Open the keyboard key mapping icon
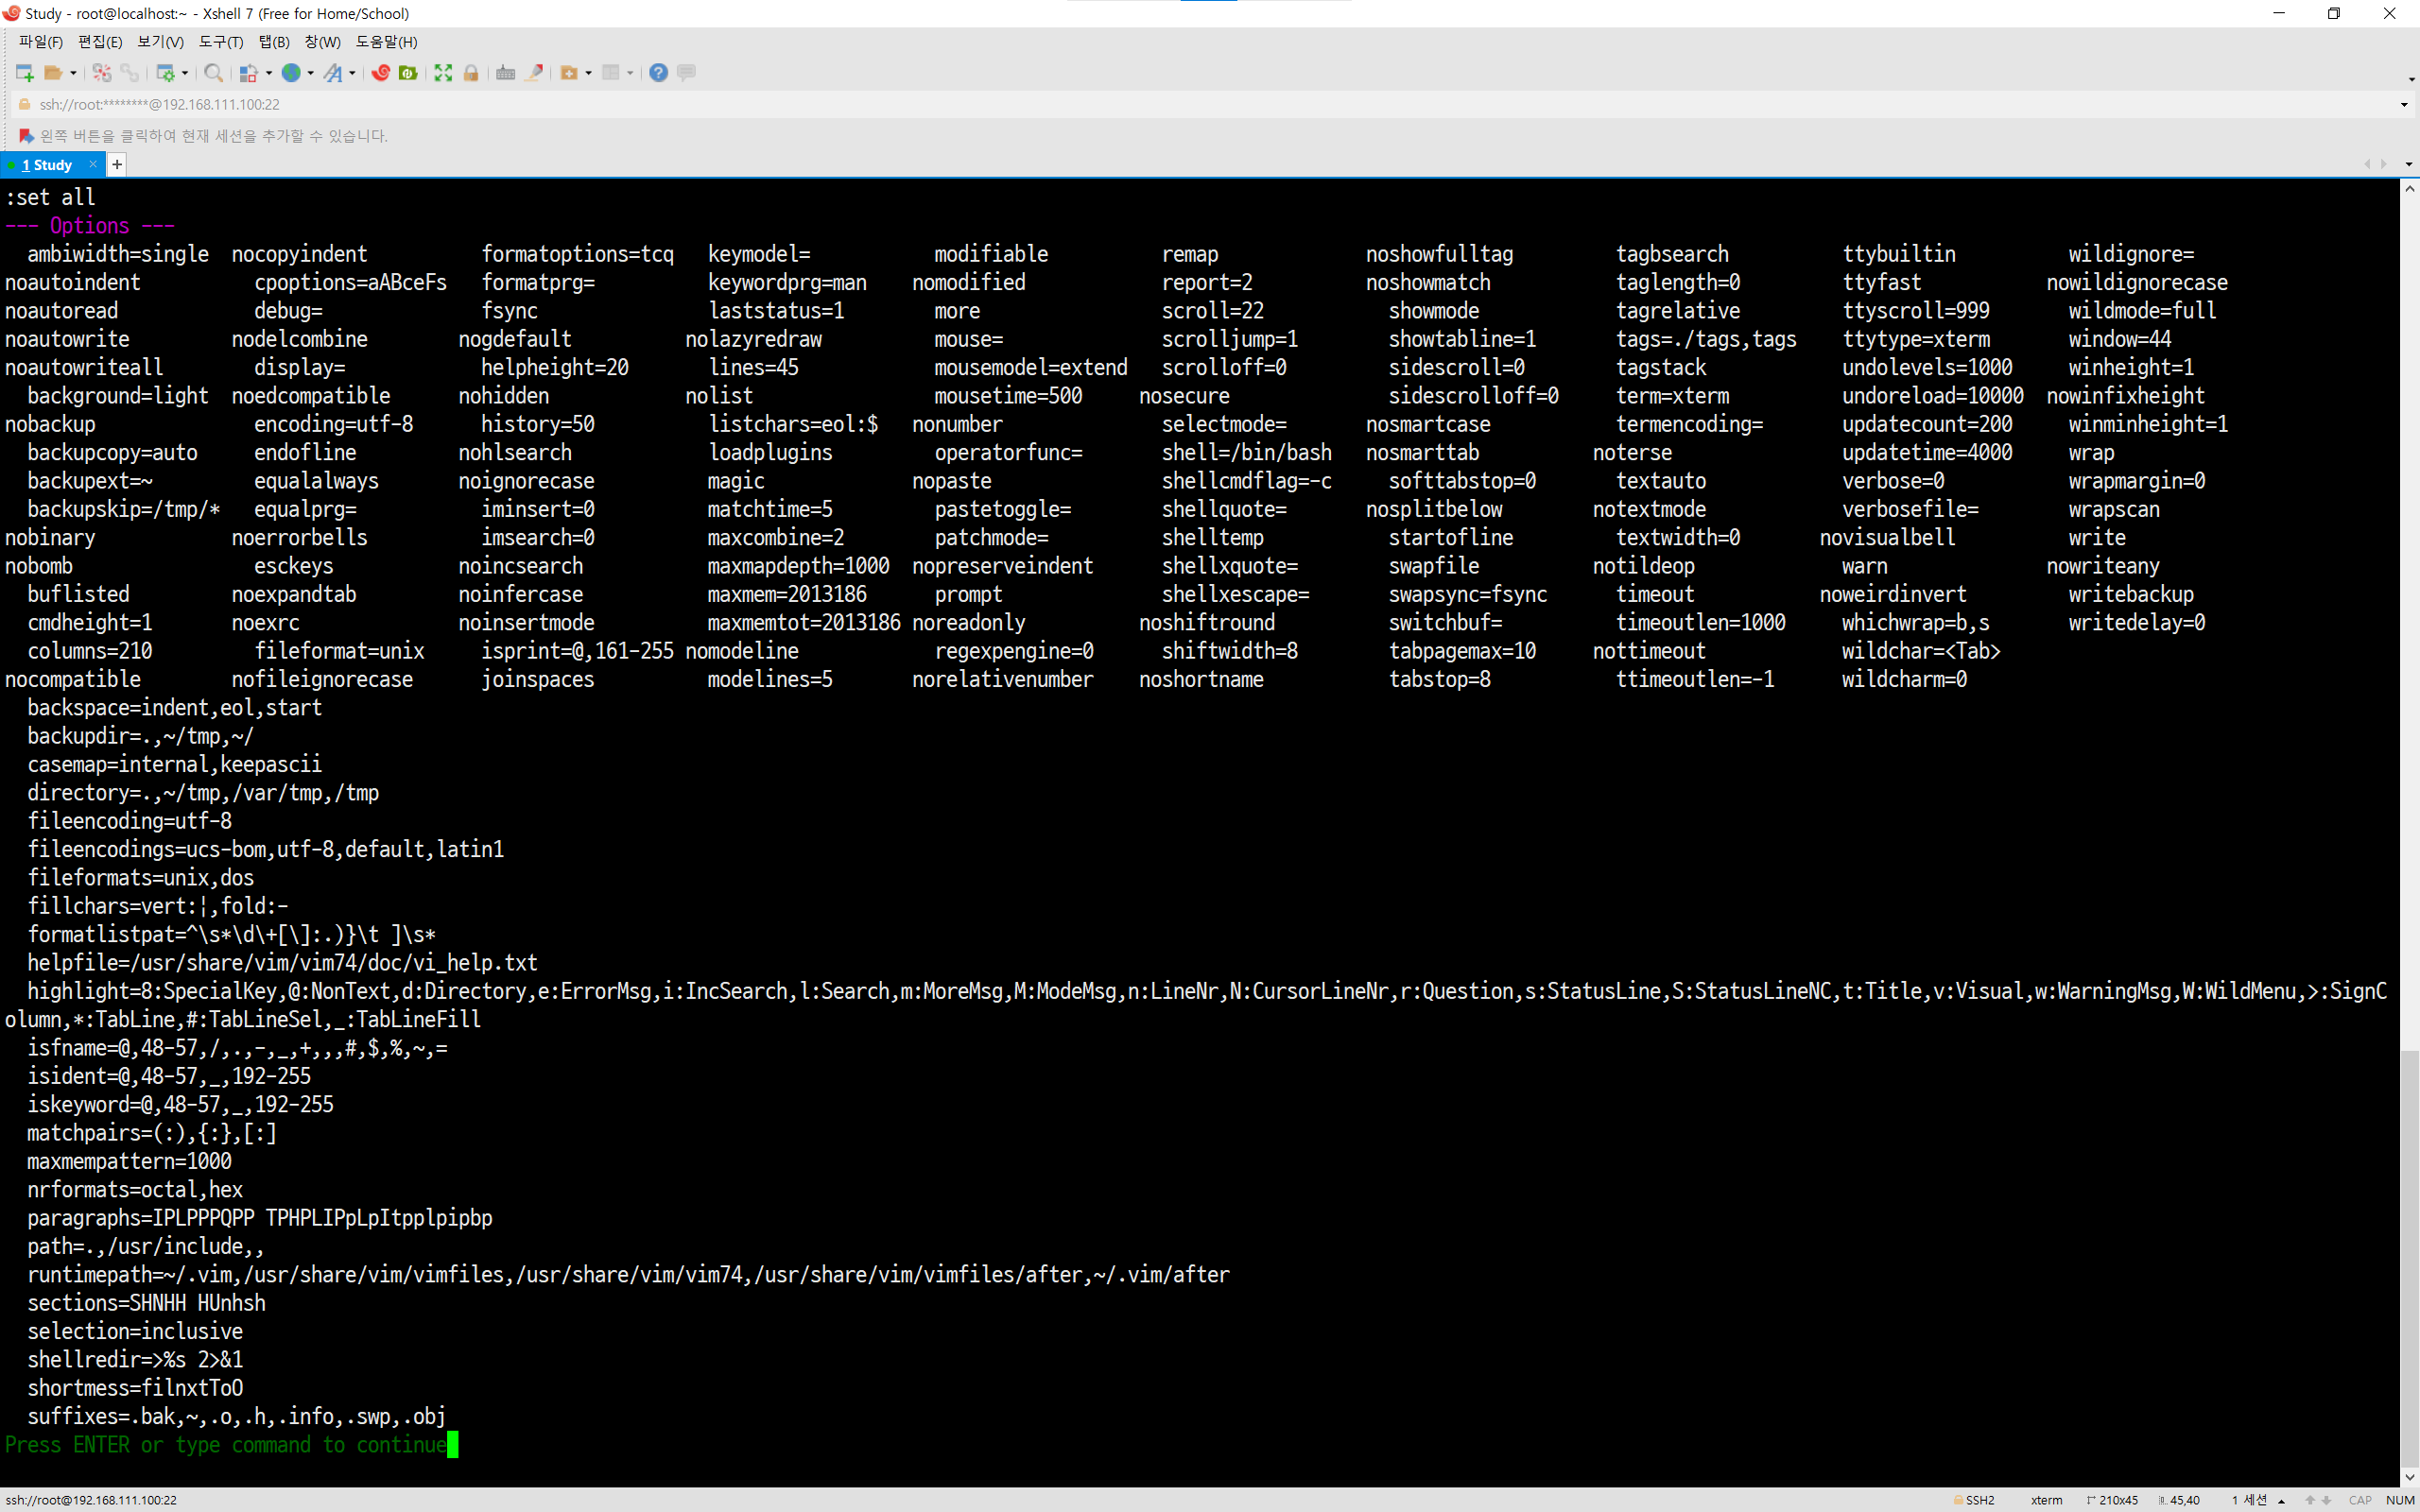Image resolution: width=2420 pixels, height=1512 pixels. [x=505, y=73]
